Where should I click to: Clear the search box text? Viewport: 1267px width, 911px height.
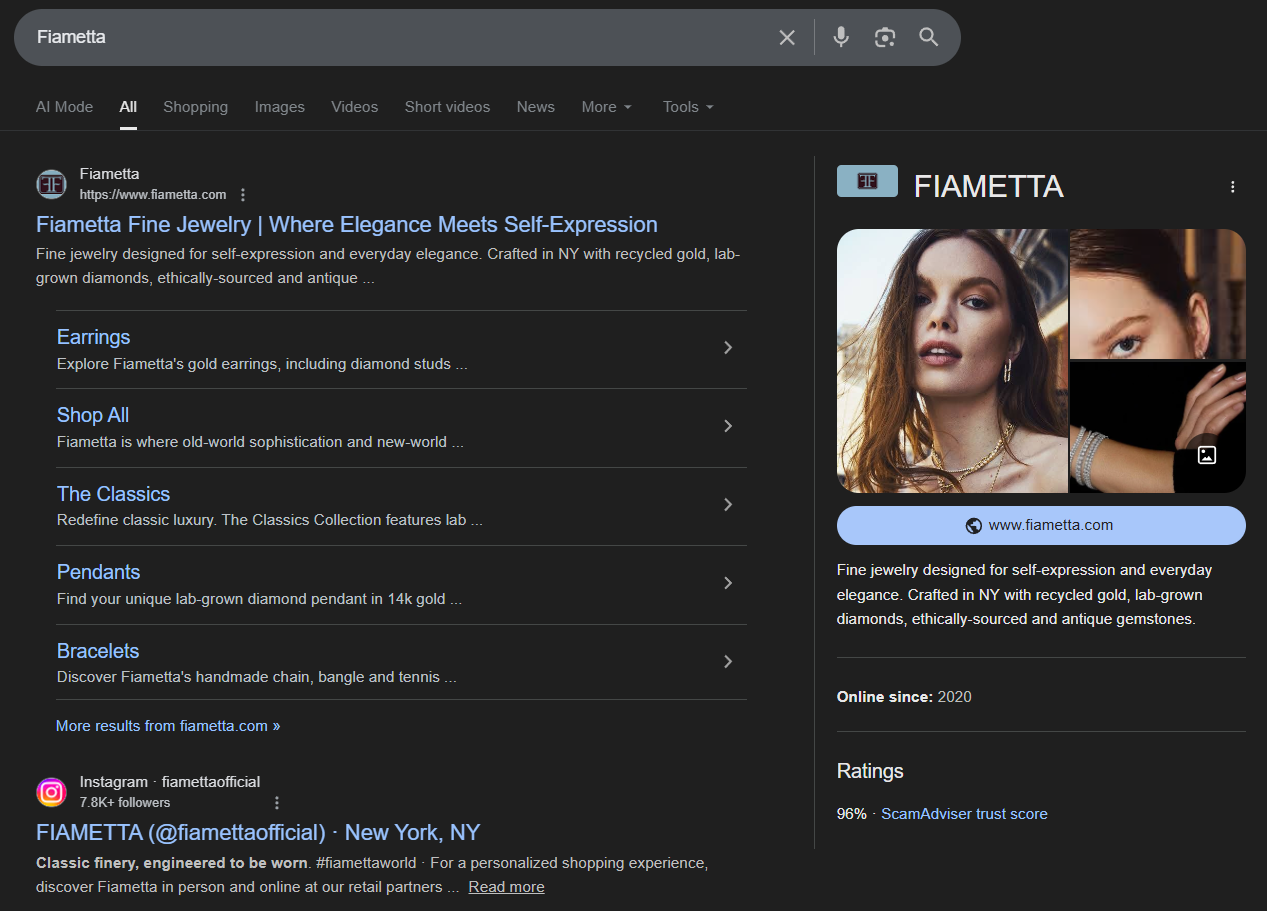787,37
